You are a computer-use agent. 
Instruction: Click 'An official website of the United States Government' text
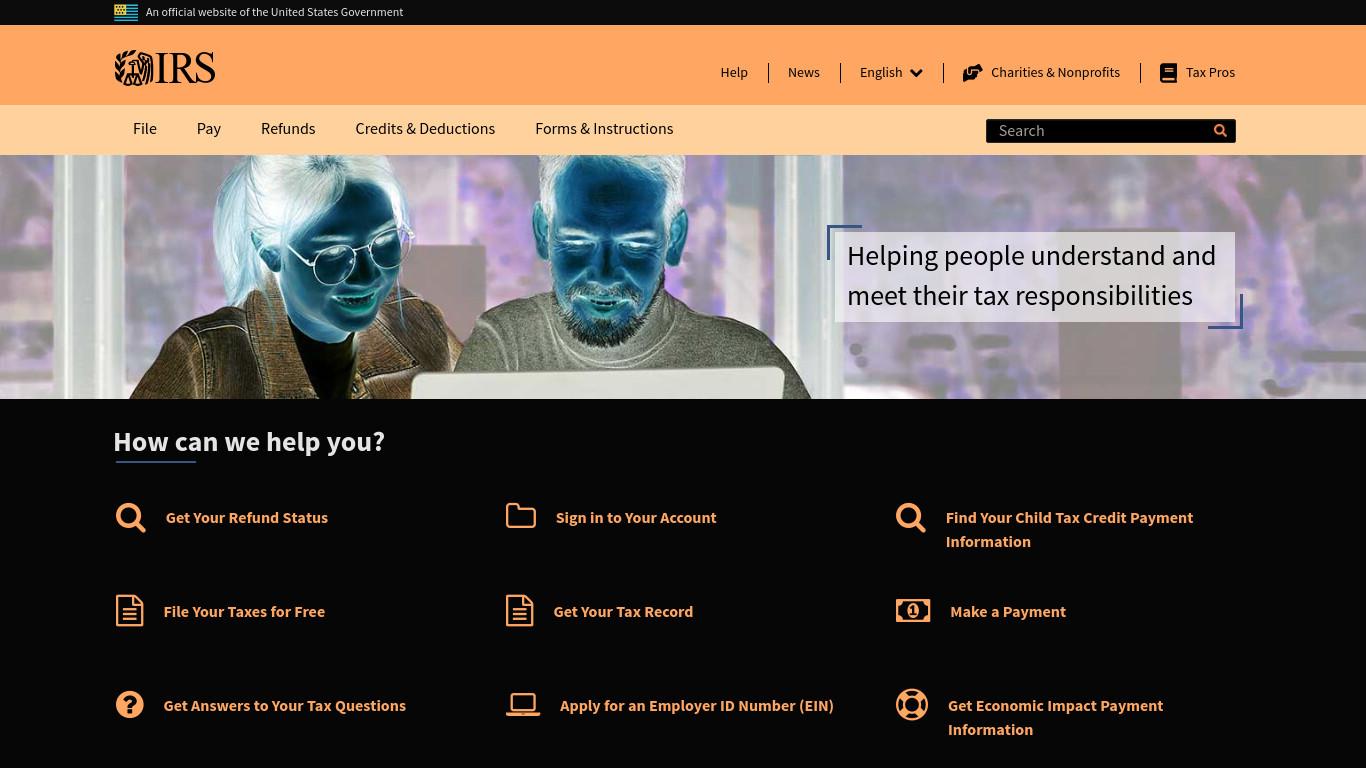click(274, 12)
